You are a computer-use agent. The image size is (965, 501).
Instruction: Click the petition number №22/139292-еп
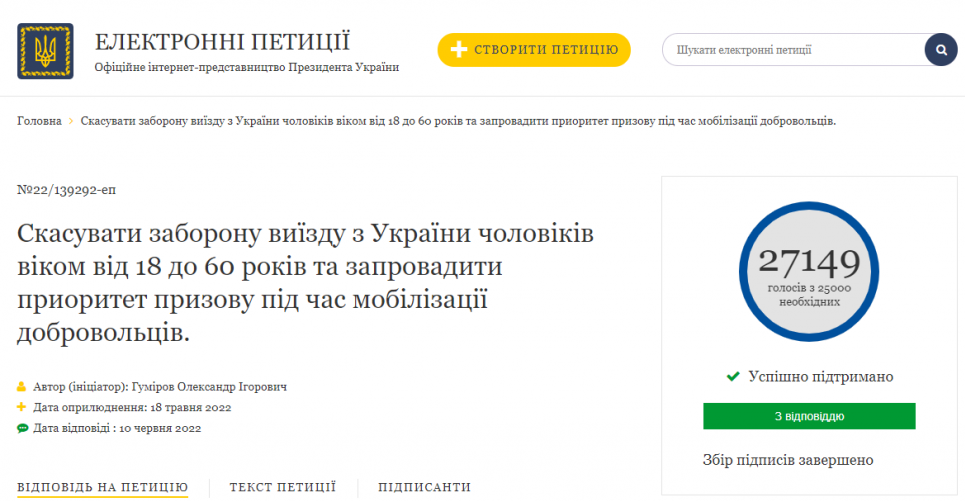59,190
